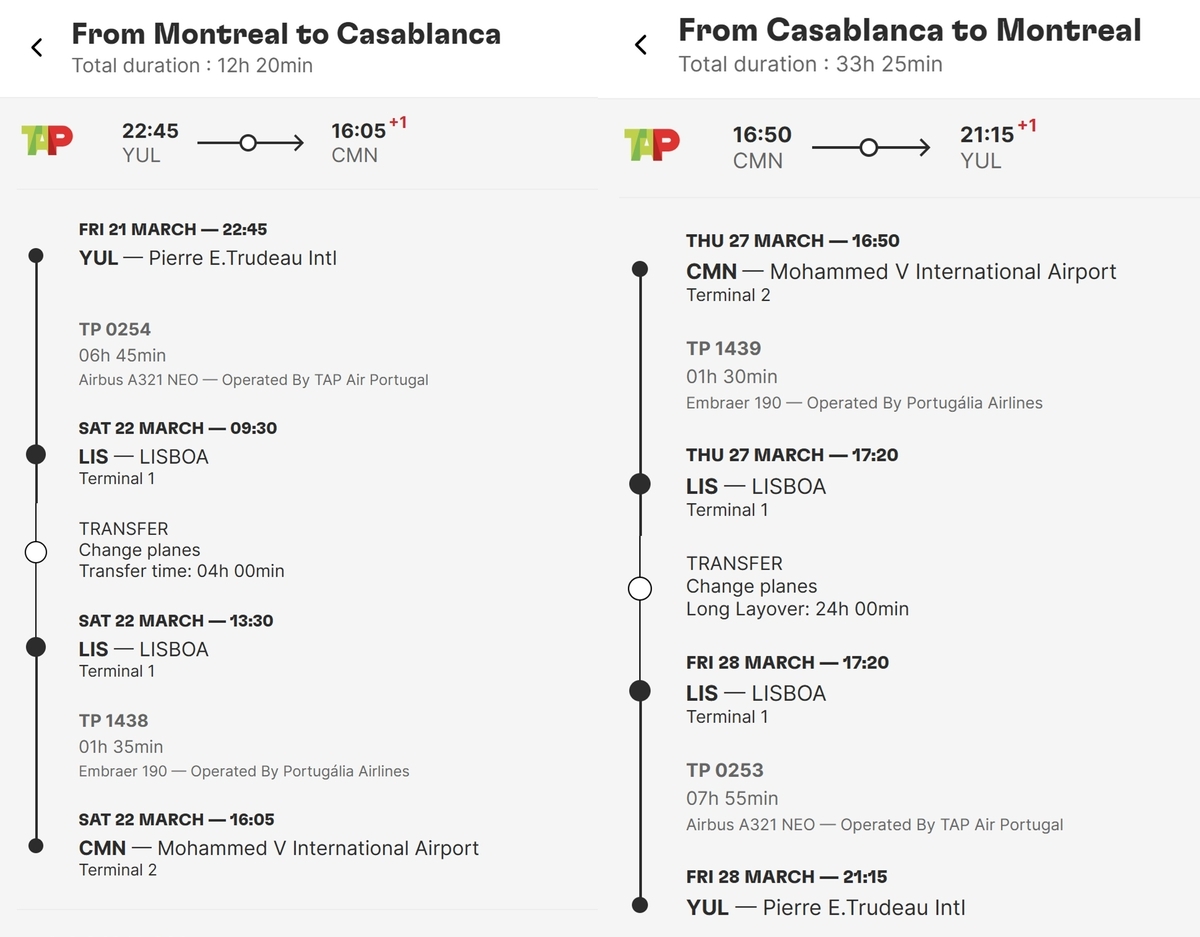Screen dimensions: 1200x937
Task: Click the return CMN to YUL stop indicator
Action: tap(869, 148)
